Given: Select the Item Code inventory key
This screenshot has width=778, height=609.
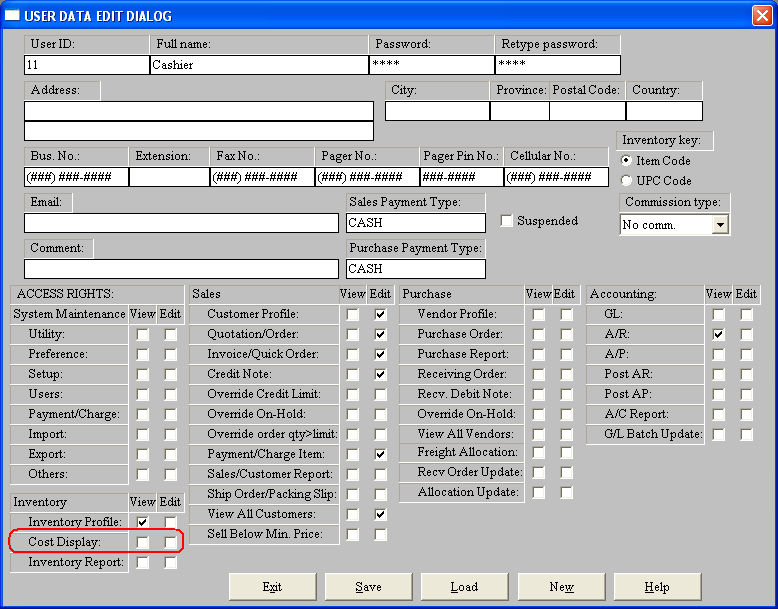Looking at the screenshot, I should (x=627, y=161).
